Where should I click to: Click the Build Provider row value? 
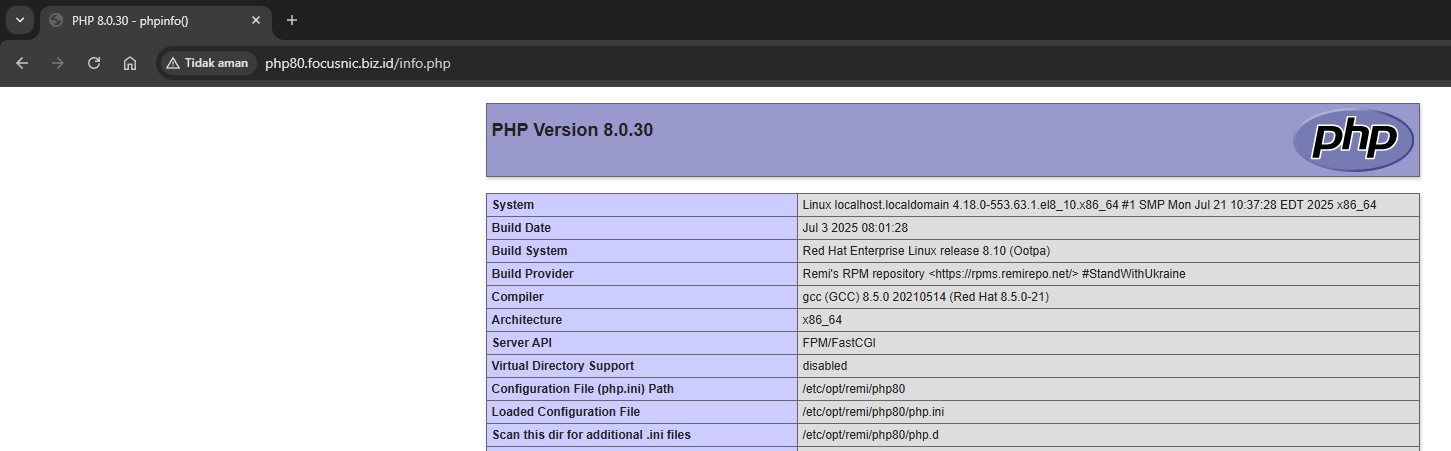pyautogui.click(x=993, y=274)
